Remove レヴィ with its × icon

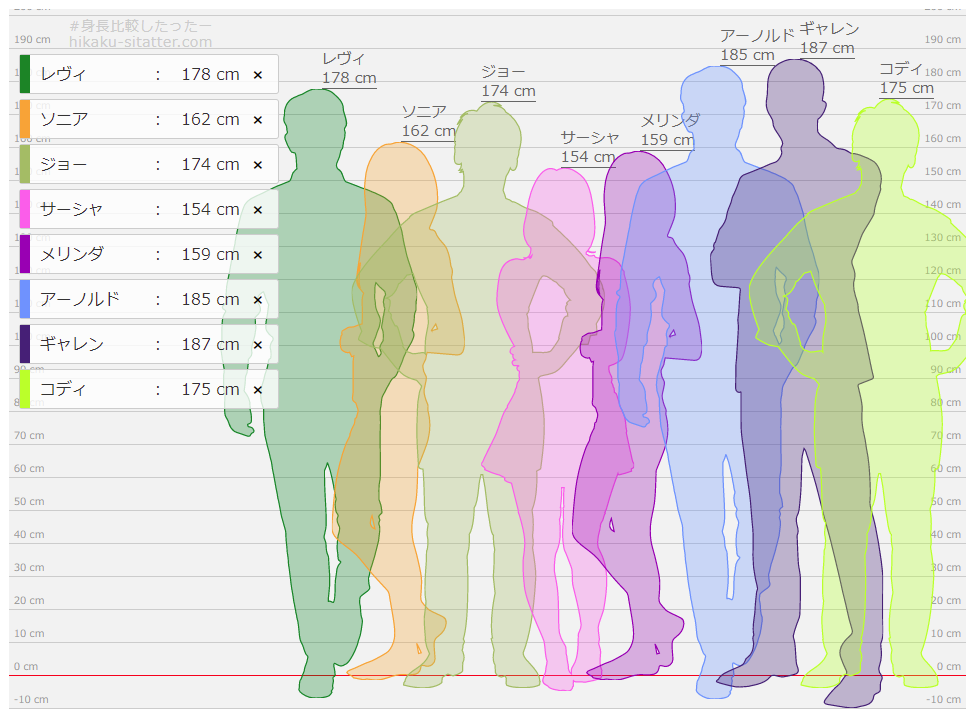click(257, 75)
